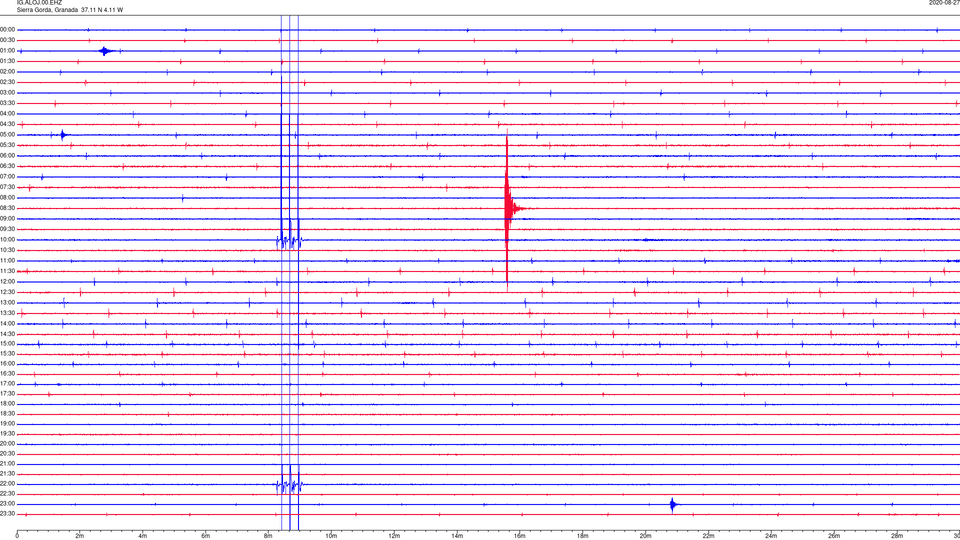Viewport: 960px width, 540px height.
Task: Select the 23:00 time label
Action: click(x=8, y=504)
